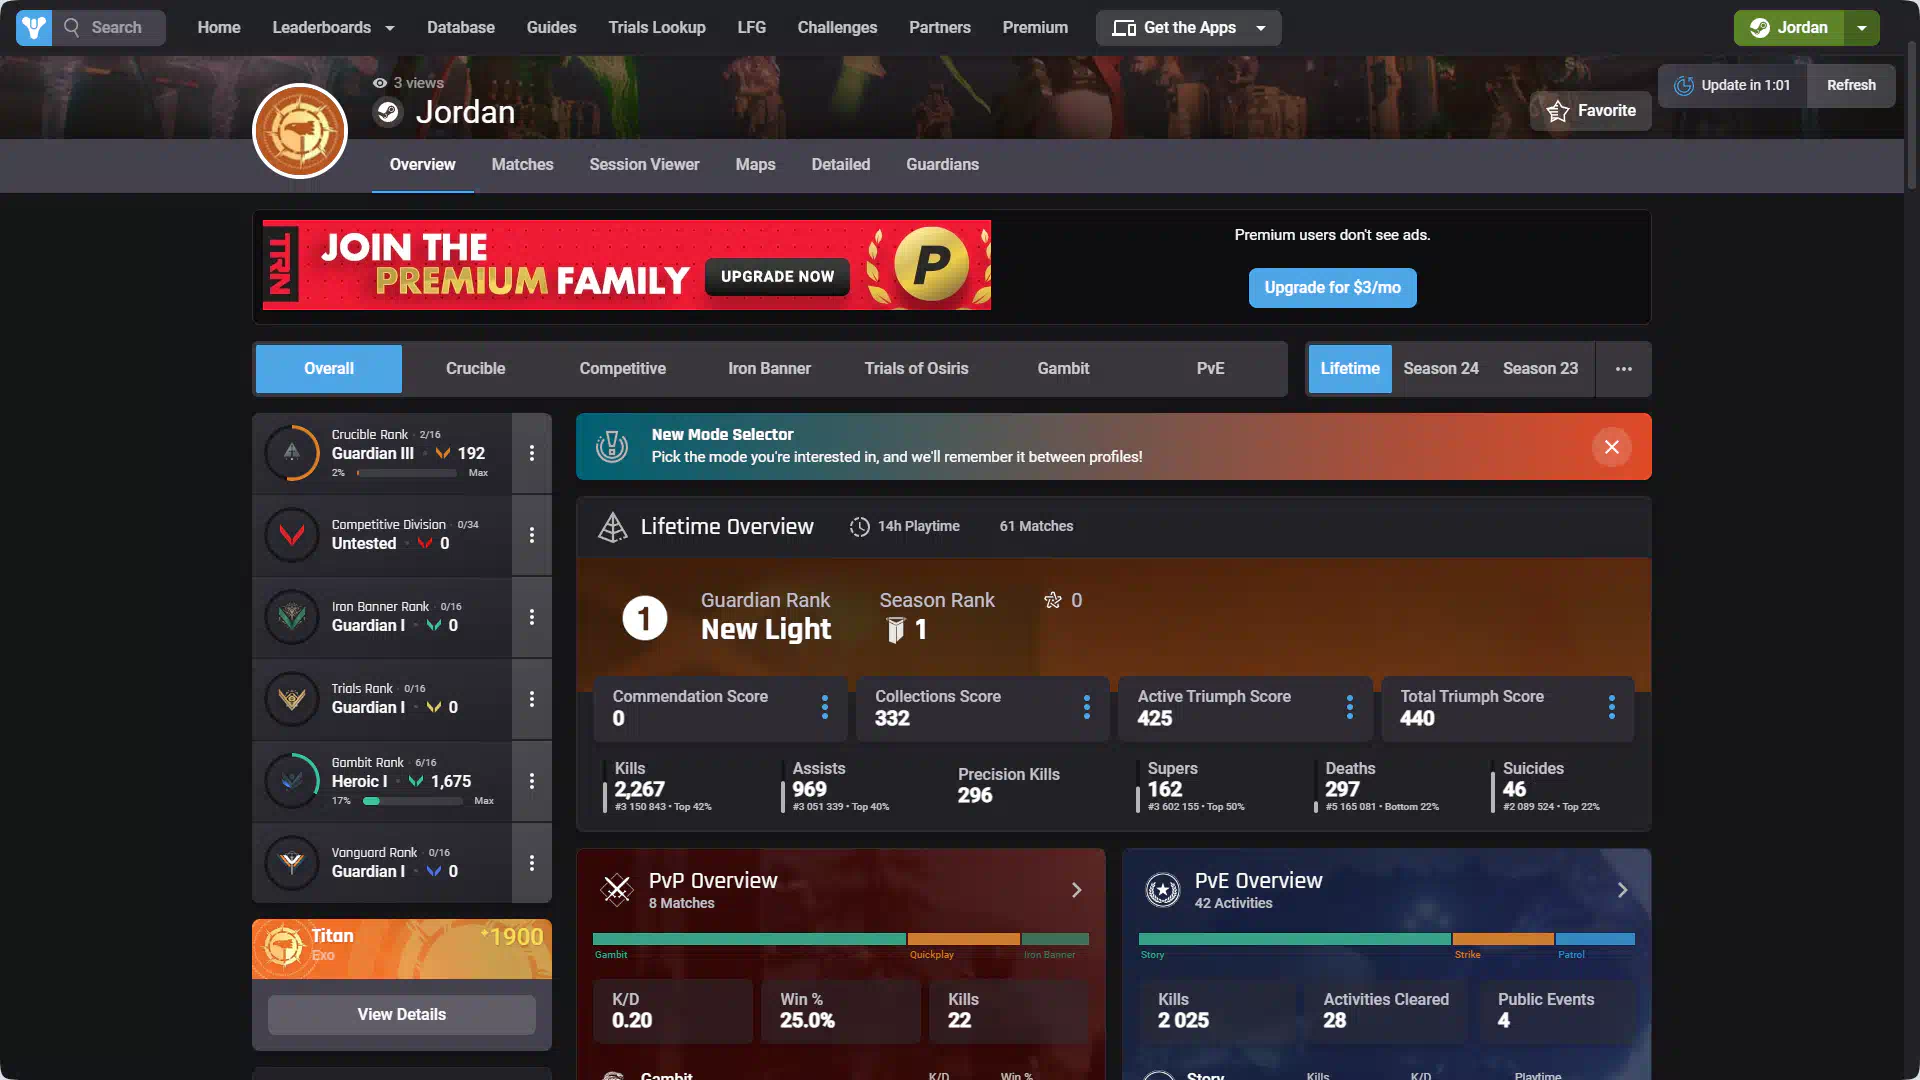Image resolution: width=1920 pixels, height=1080 pixels.
Task: Open the Detailed profile tab
Action: coord(841,165)
